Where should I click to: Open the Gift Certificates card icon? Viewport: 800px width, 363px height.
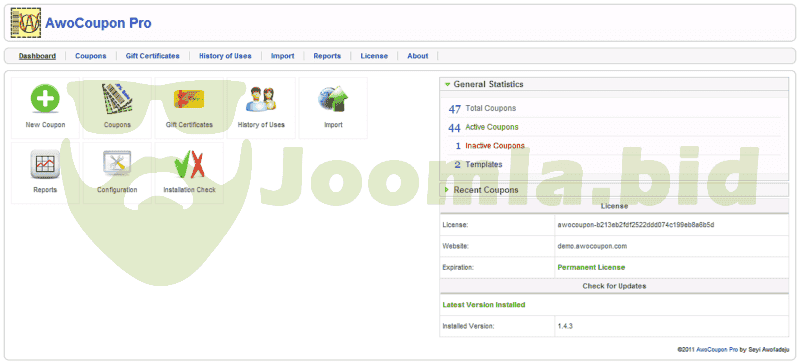[x=189, y=99]
